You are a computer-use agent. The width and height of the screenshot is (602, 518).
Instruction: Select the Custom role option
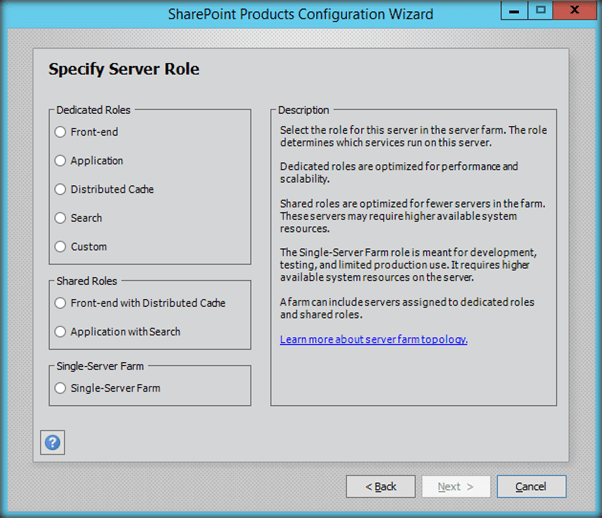coord(61,247)
